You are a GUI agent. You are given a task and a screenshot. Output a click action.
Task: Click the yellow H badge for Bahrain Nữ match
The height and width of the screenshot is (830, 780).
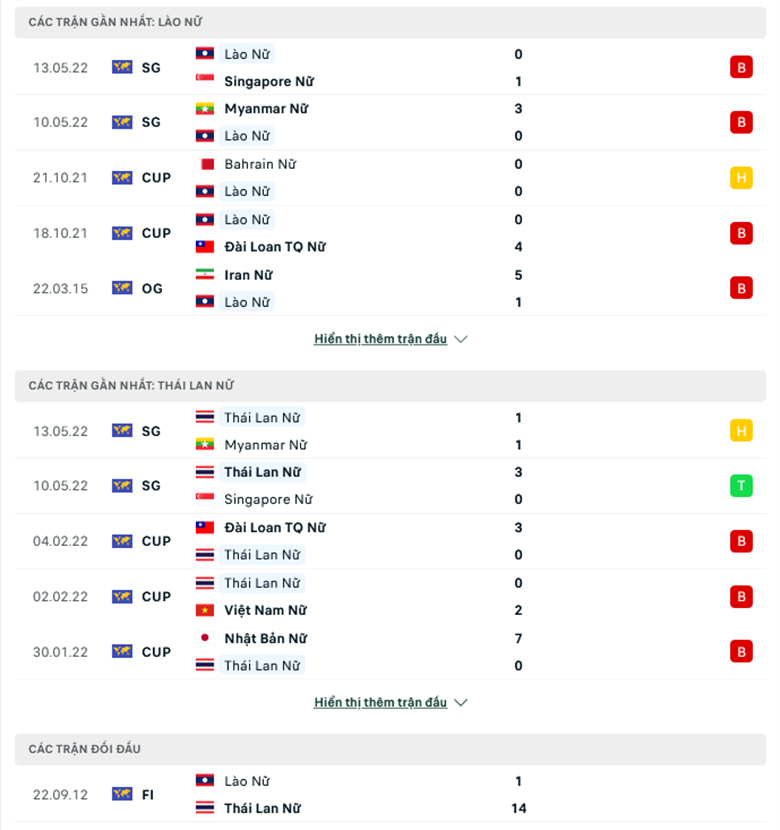point(741,178)
